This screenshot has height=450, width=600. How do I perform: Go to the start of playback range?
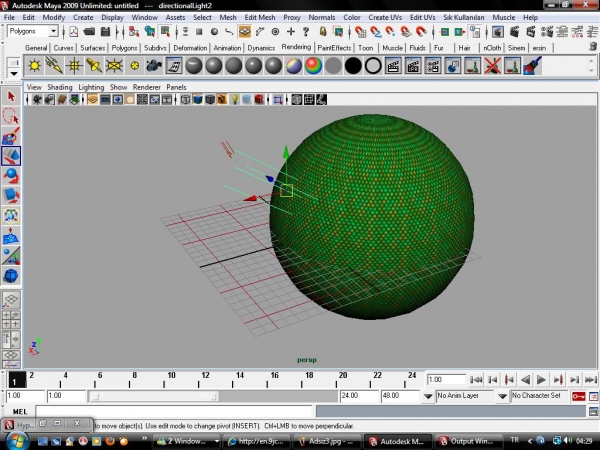click(x=476, y=380)
